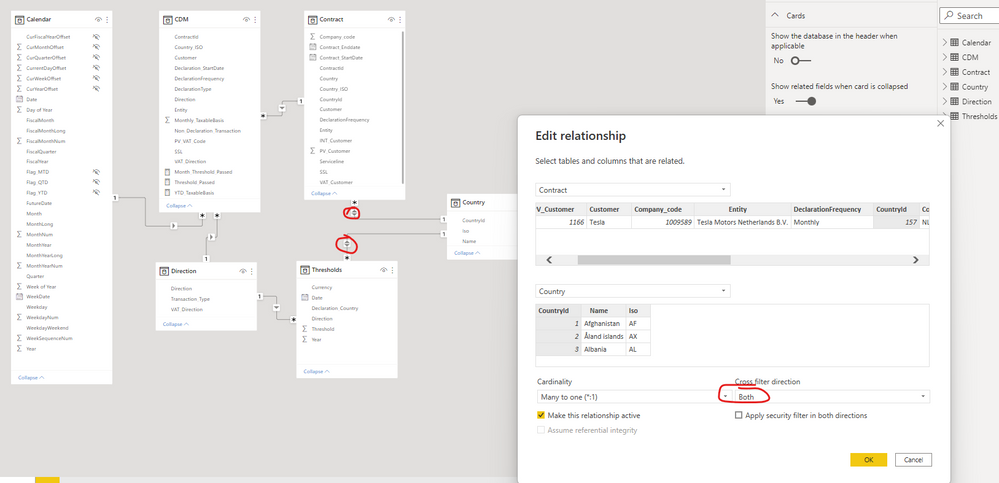Toggle the eye icon on the Direction card header
The width and height of the screenshot is (999, 483).
[243, 271]
